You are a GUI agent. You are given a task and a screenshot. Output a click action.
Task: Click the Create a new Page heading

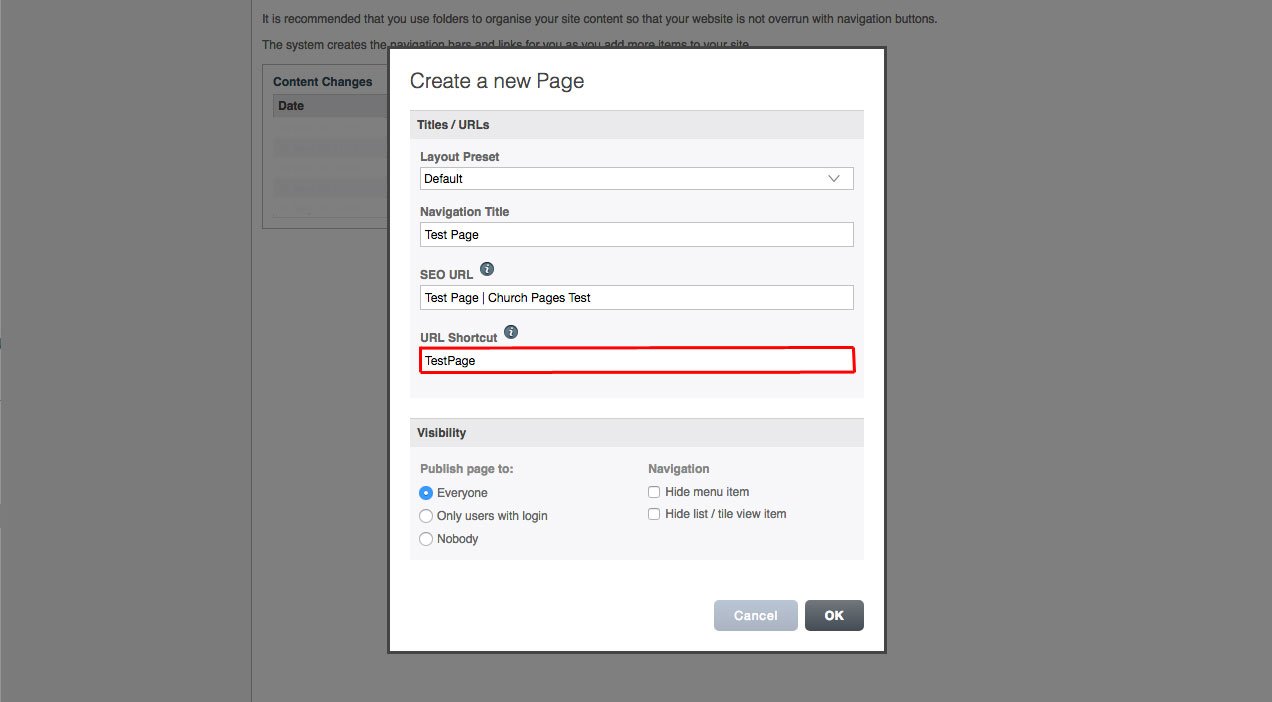tap(497, 82)
